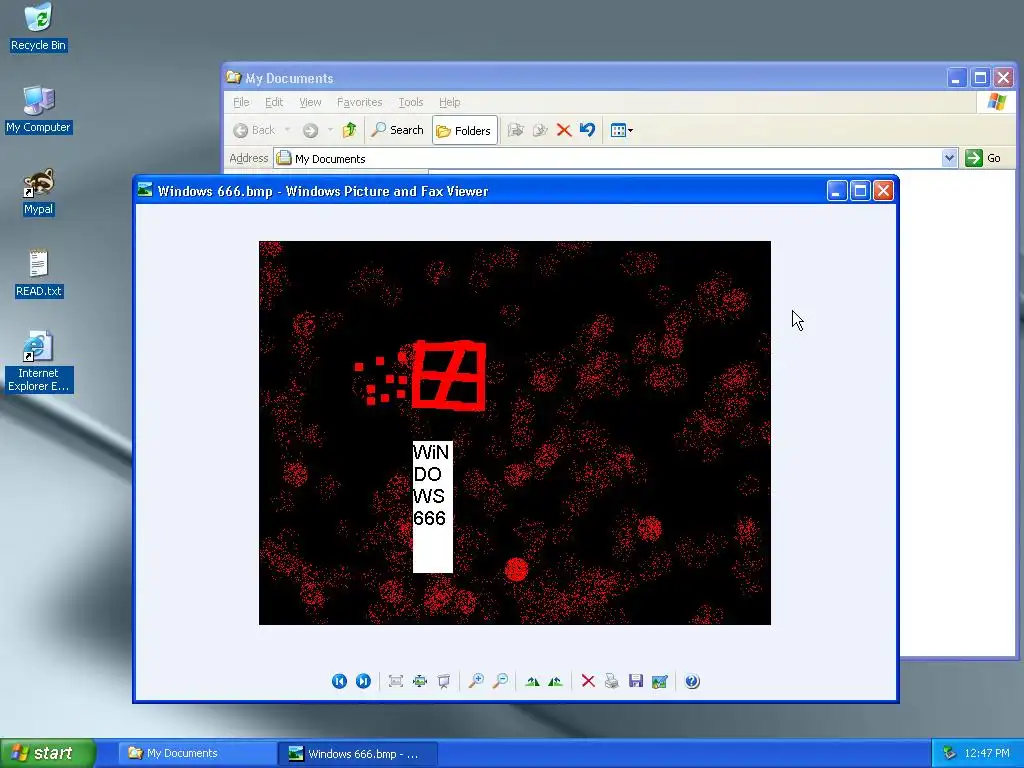Open Back button history dropdown arrow

[x=287, y=130]
